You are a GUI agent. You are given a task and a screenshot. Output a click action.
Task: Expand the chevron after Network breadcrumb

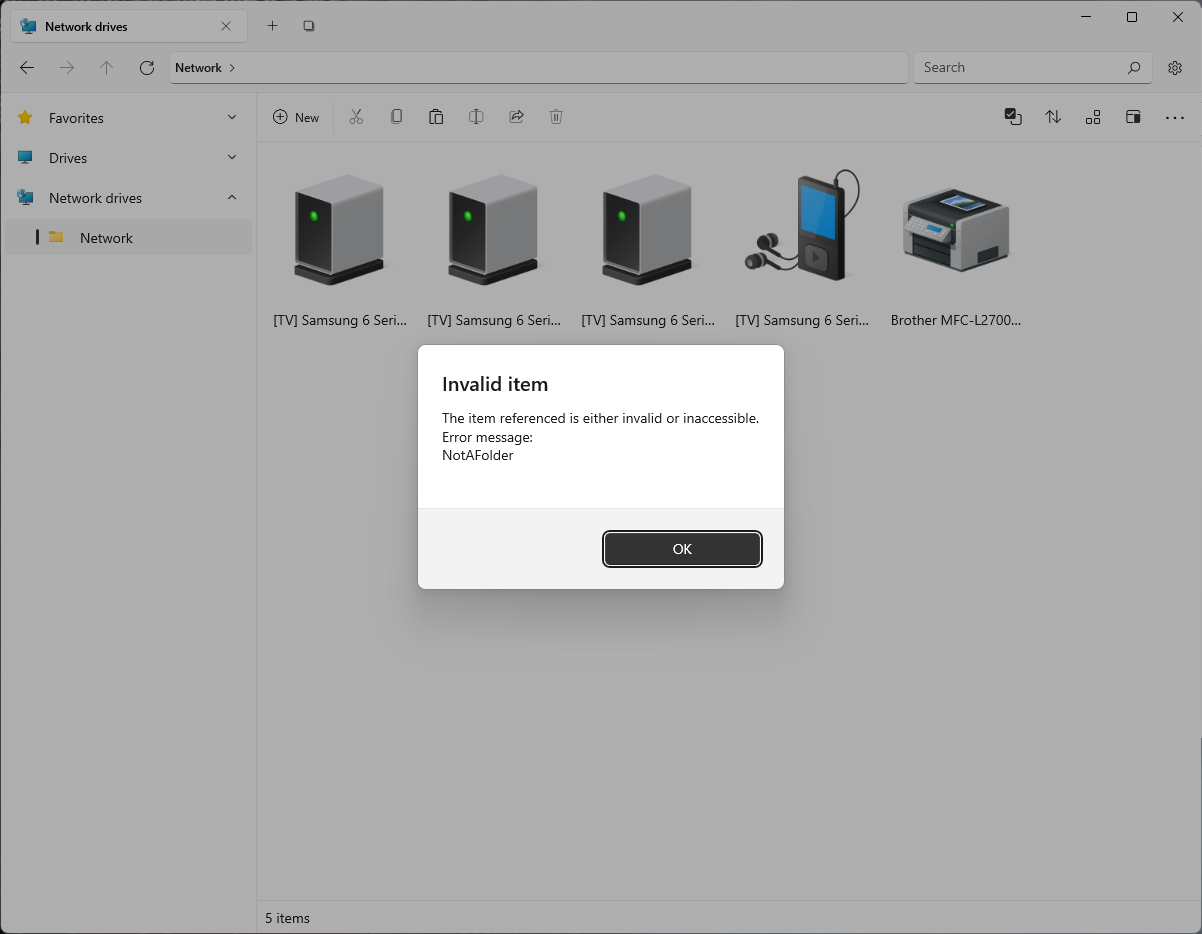(232, 68)
